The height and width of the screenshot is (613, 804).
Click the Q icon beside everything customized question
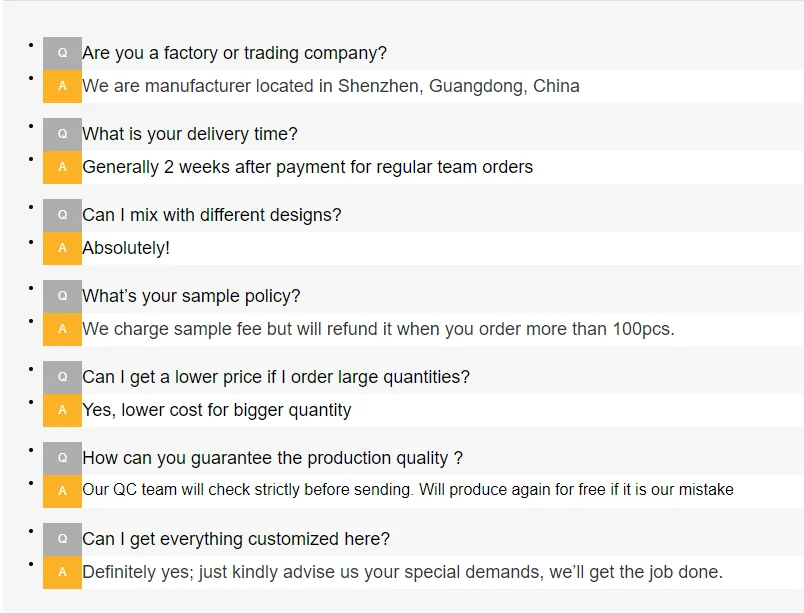[x=62, y=539]
